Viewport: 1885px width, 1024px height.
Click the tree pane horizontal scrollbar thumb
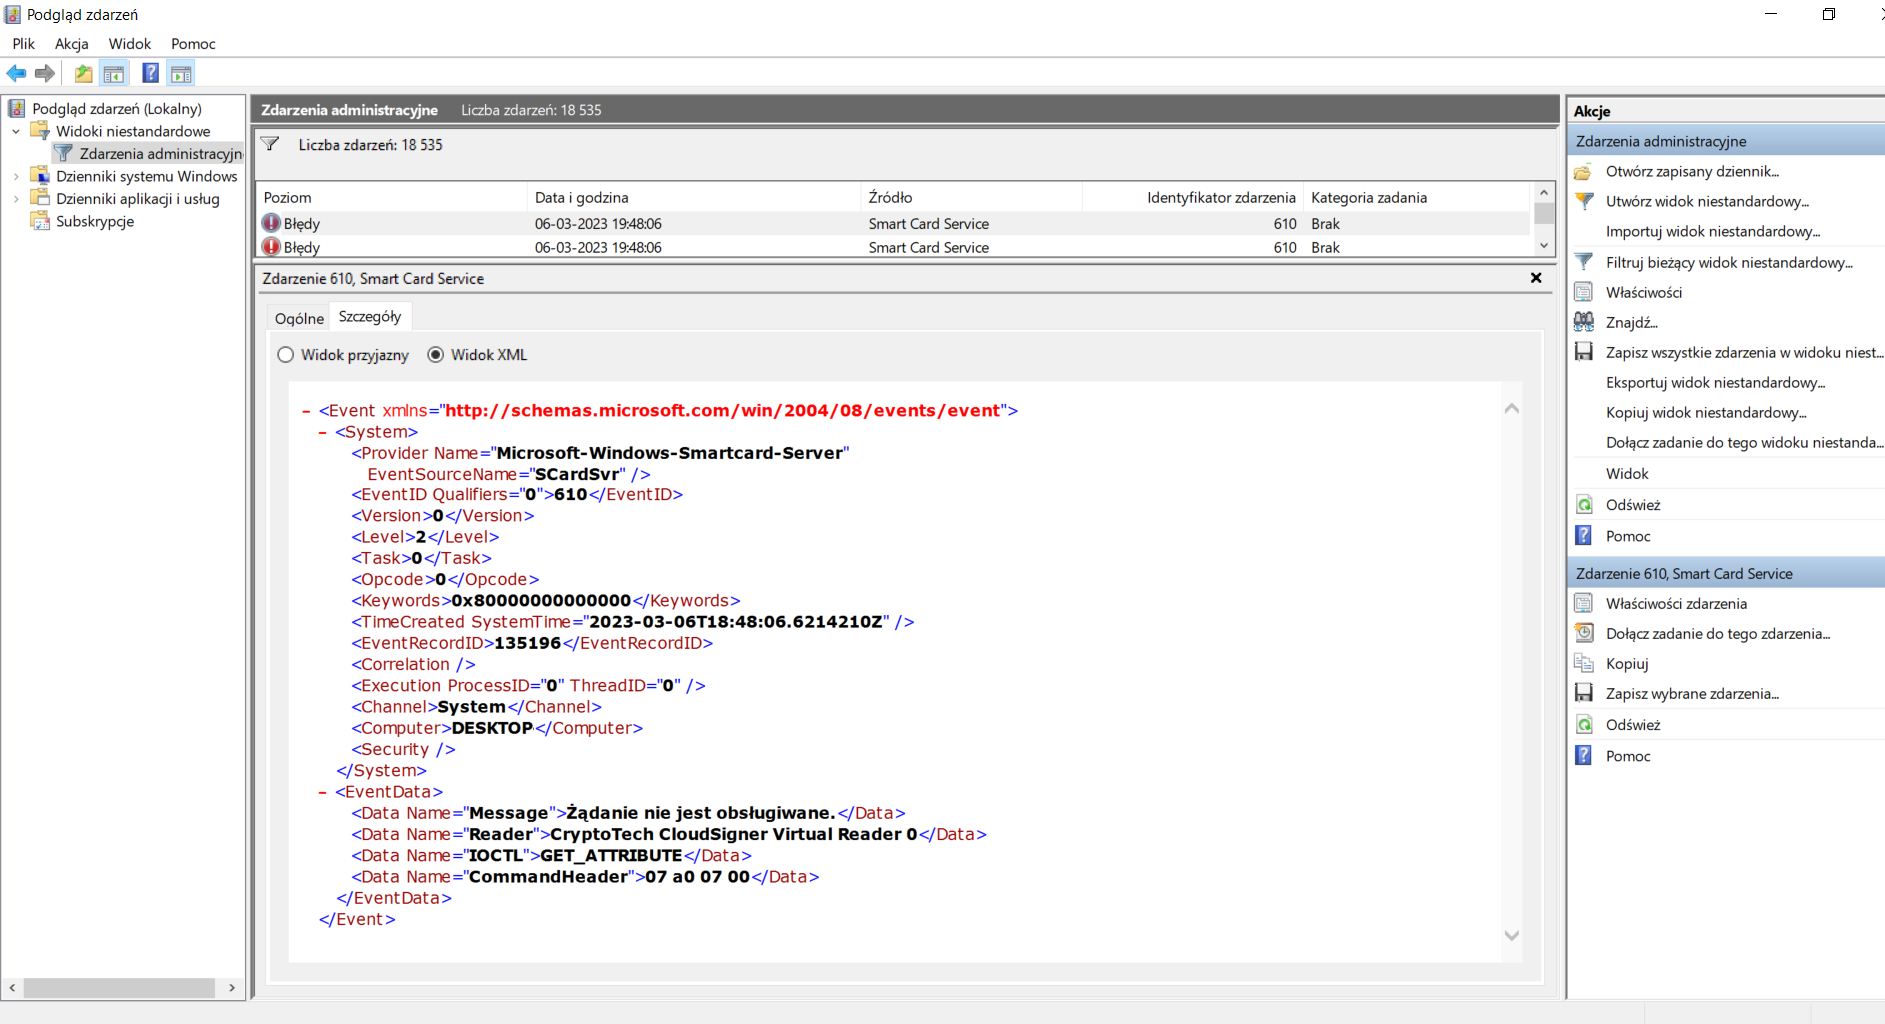[119, 988]
